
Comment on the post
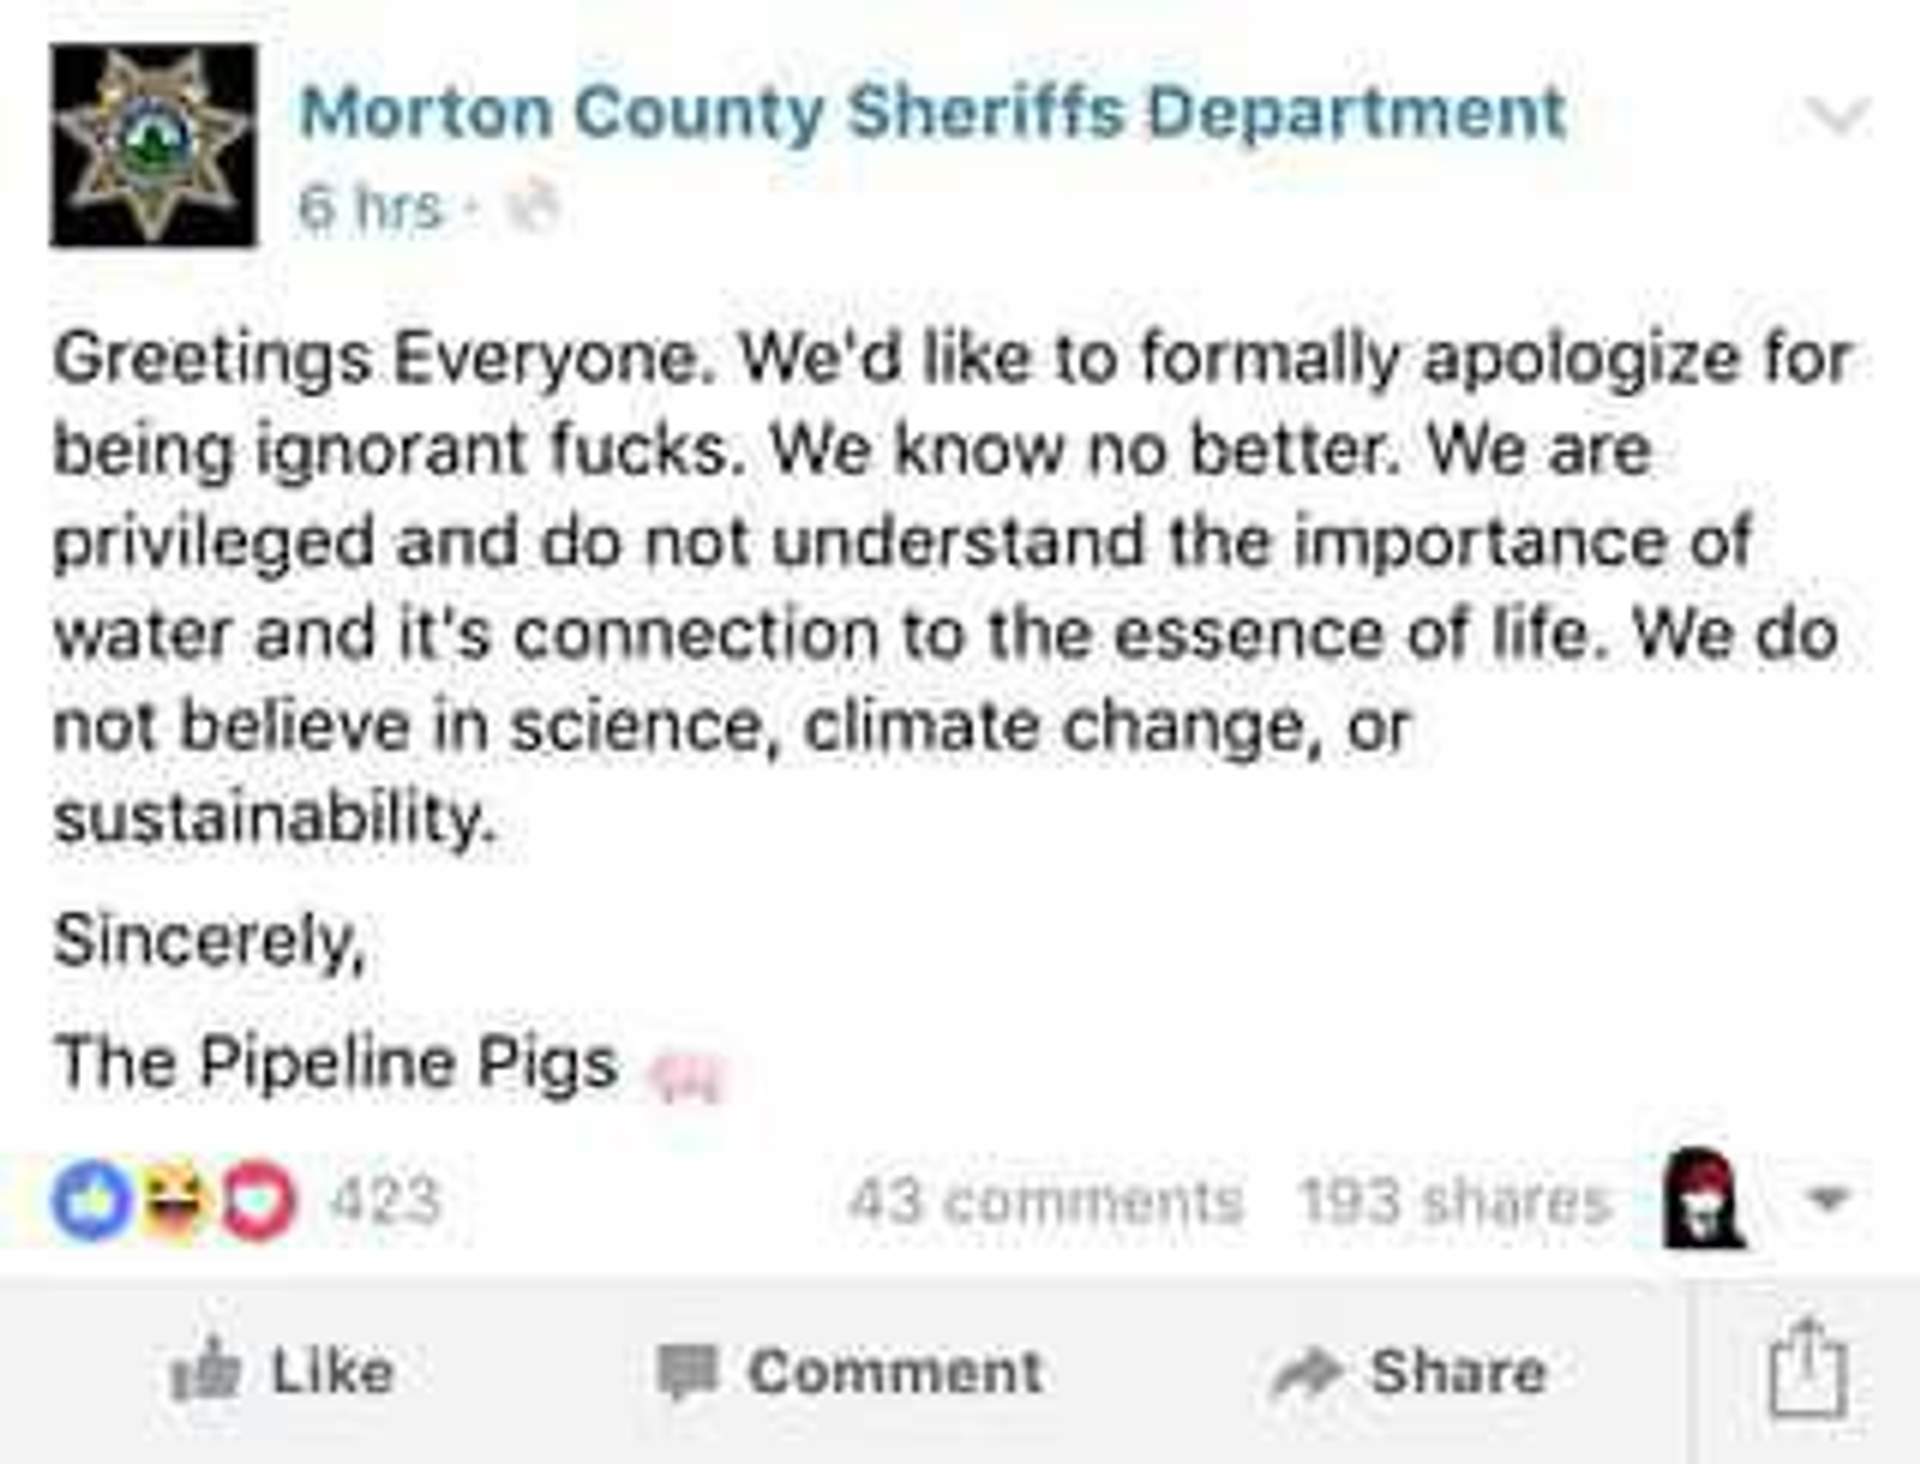(850, 1371)
